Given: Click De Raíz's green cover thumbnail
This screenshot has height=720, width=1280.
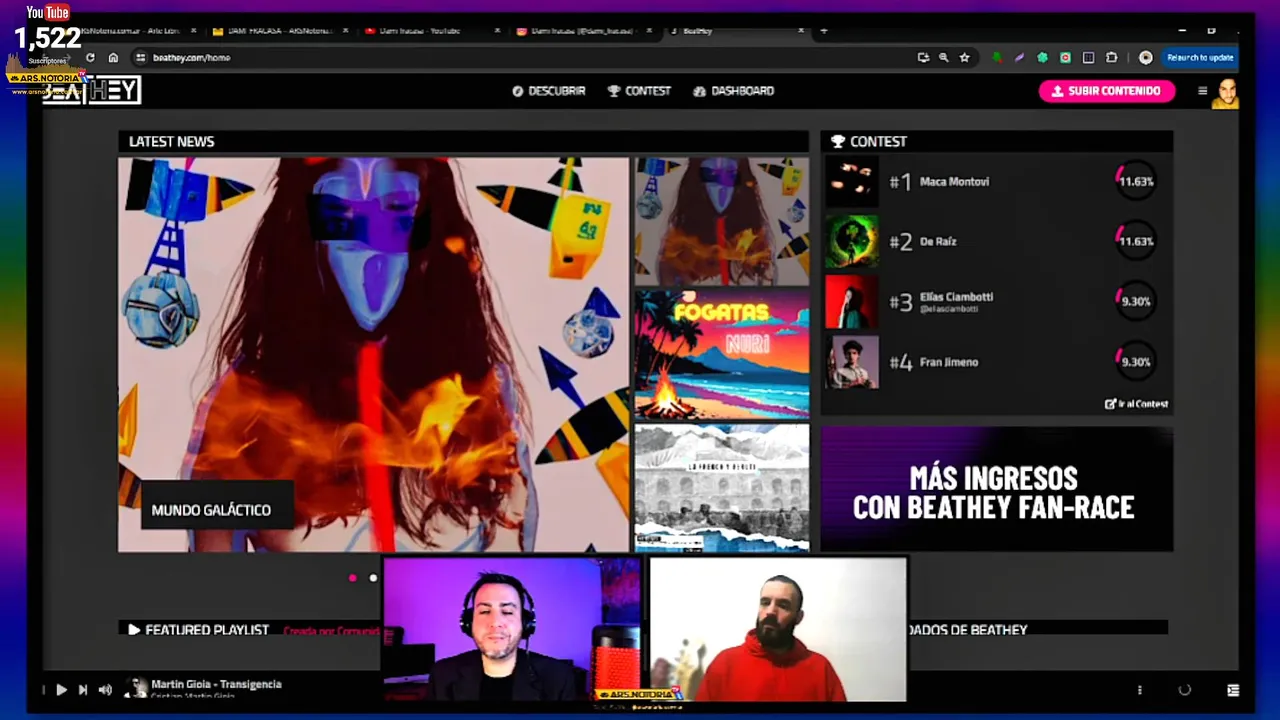Looking at the screenshot, I should click(851, 242).
